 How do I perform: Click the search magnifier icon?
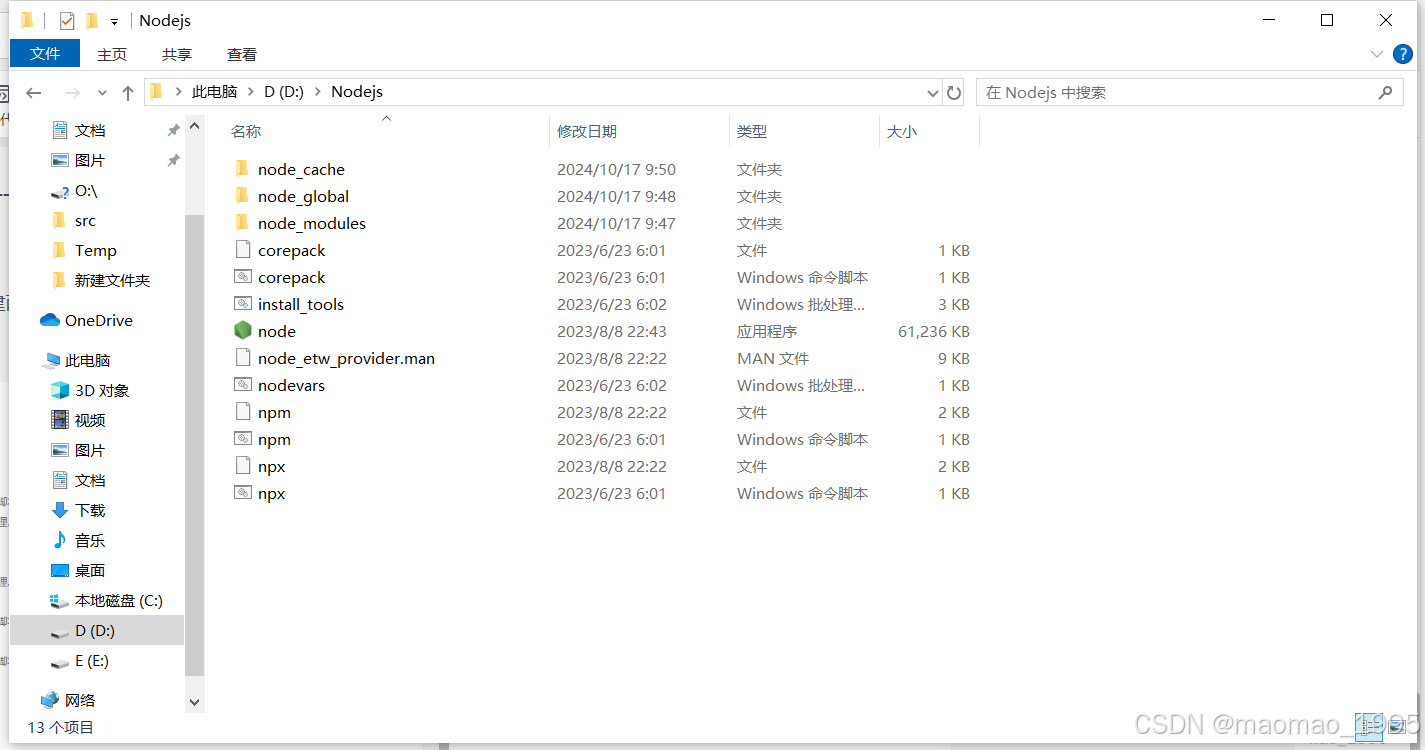(1385, 92)
